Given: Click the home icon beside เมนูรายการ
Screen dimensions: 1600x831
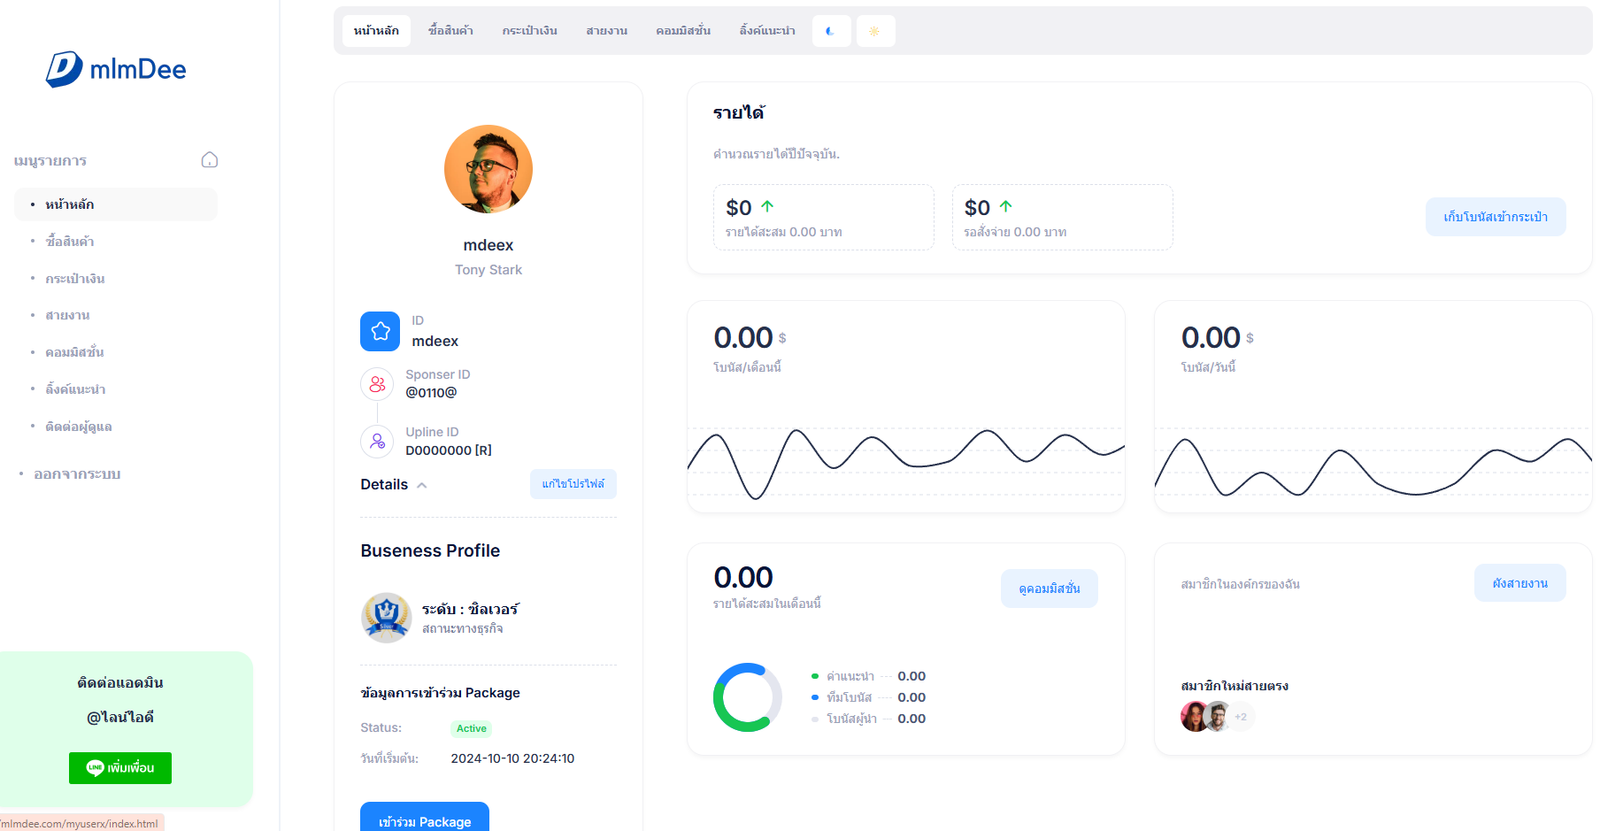Looking at the screenshot, I should point(209,160).
